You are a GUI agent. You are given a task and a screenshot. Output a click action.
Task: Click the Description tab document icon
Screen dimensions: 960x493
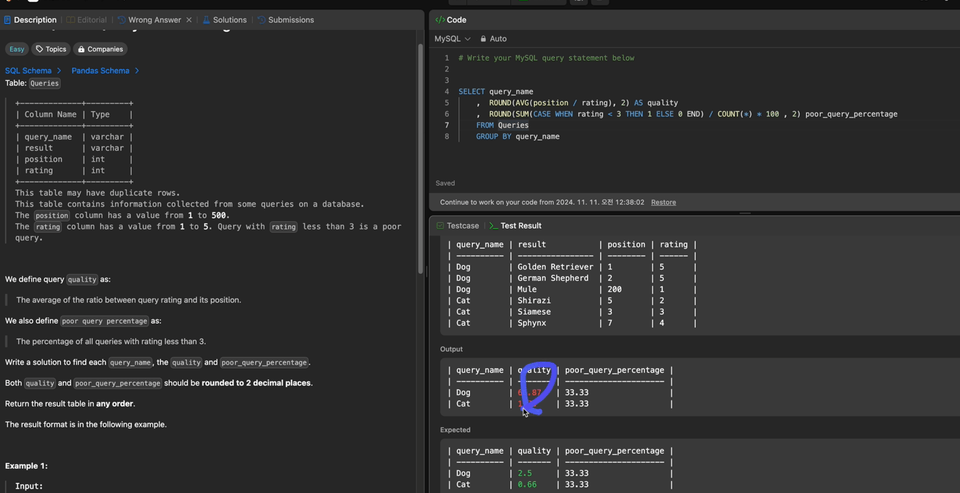7,20
